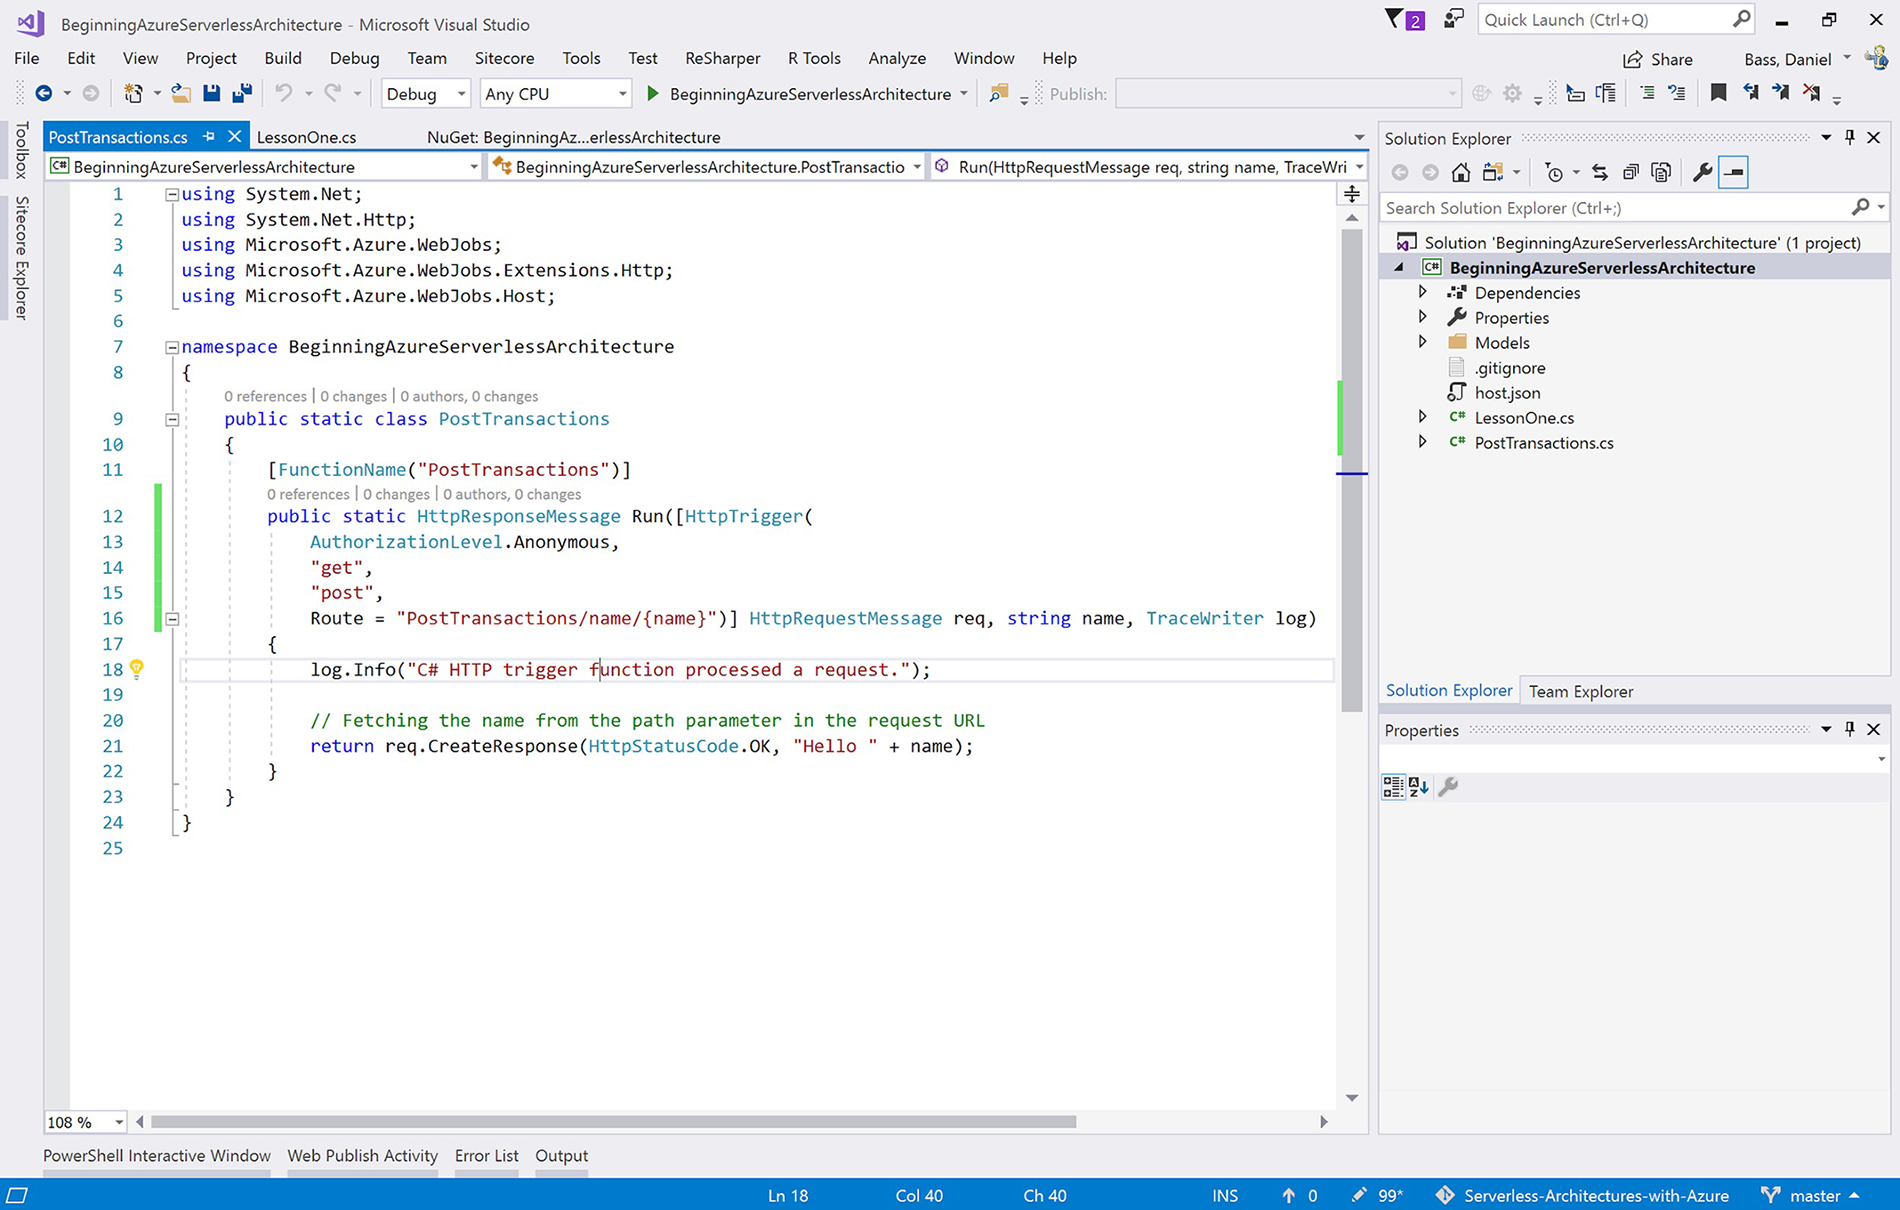Collapse the PostTransactions class at line 9
Screen dimensions: 1900x1210
[x=172, y=420]
